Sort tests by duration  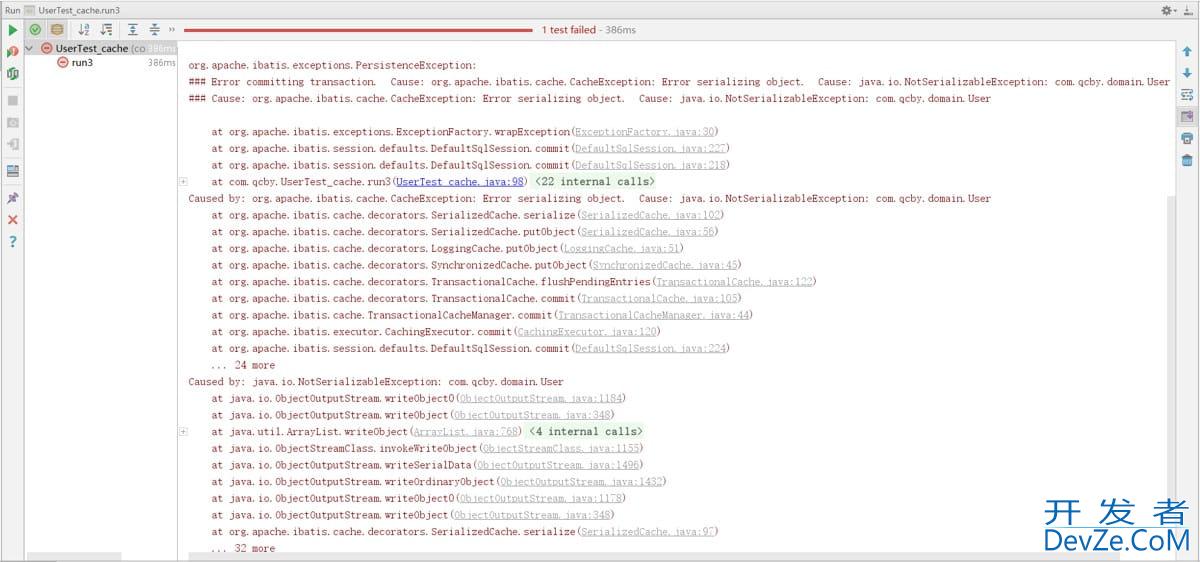coord(106,30)
